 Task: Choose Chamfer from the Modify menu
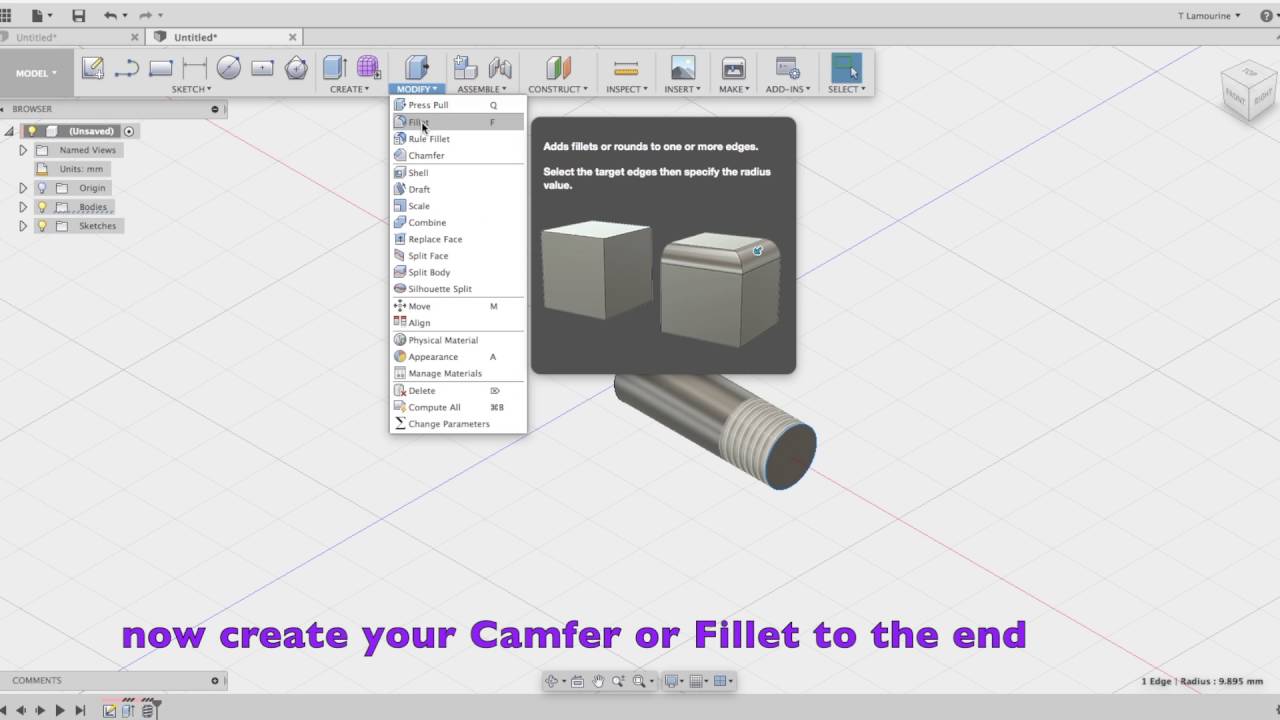pos(458,155)
